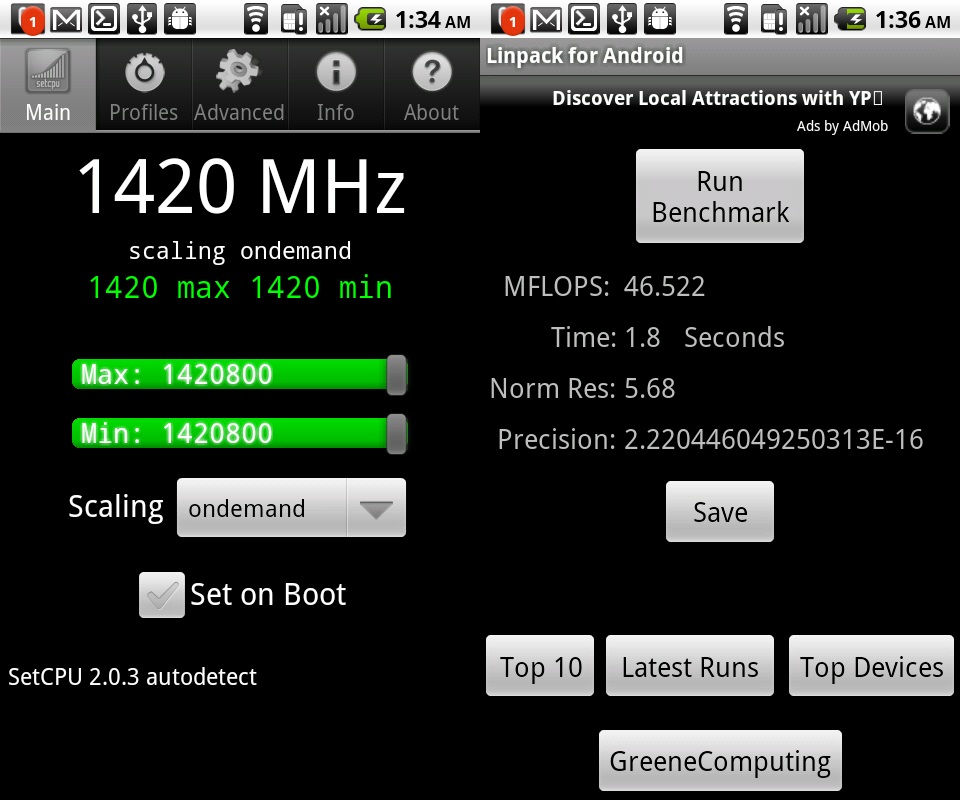This screenshot has width=960, height=800.
Task: Click the 1:34 AM clock
Action: click(x=433, y=21)
